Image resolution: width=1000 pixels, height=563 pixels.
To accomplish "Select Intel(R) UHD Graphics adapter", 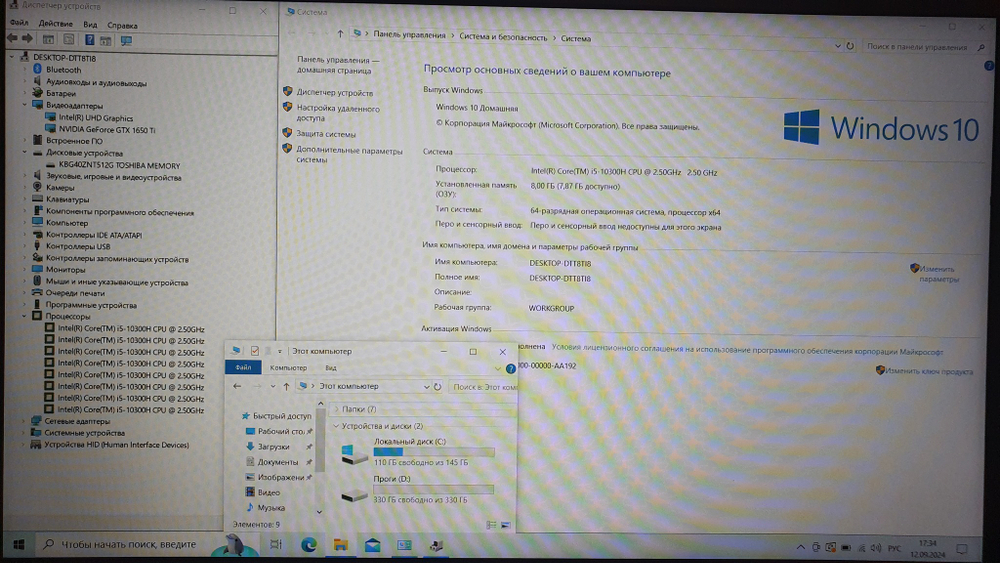I will 96,118.
